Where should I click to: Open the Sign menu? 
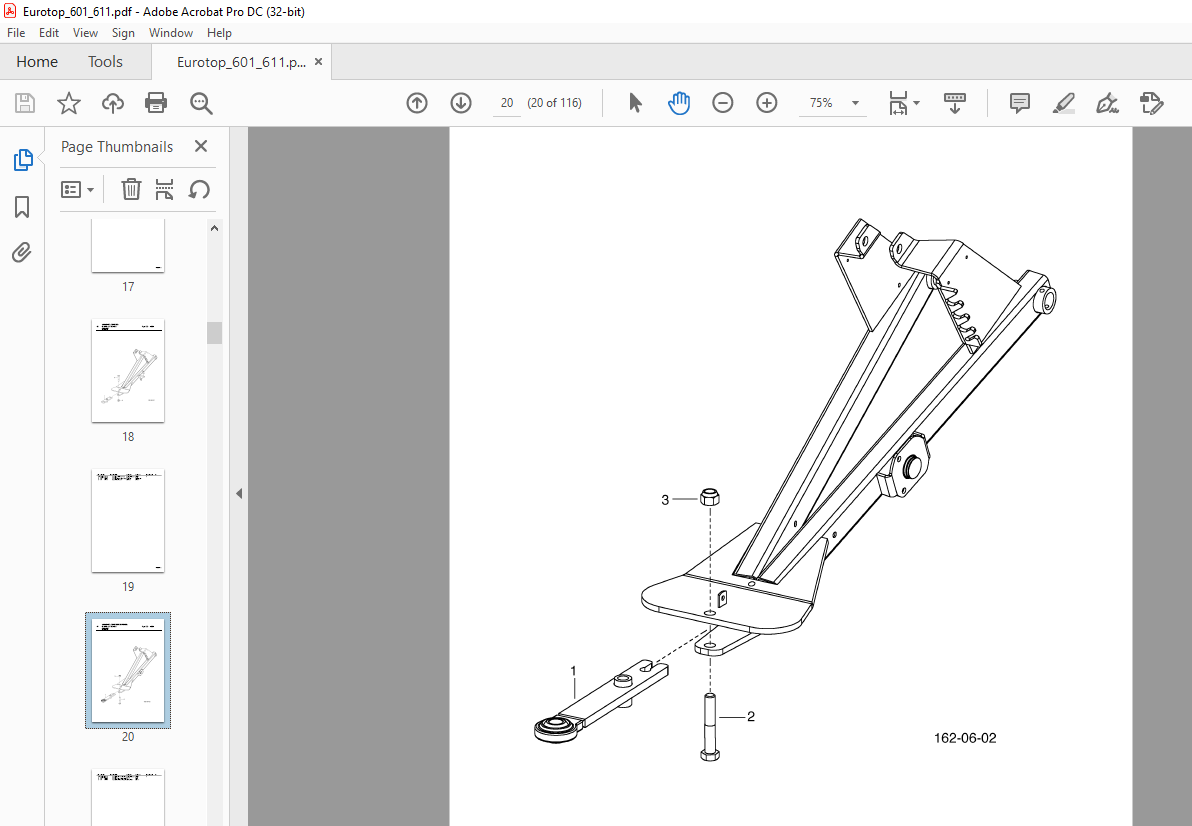click(123, 33)
